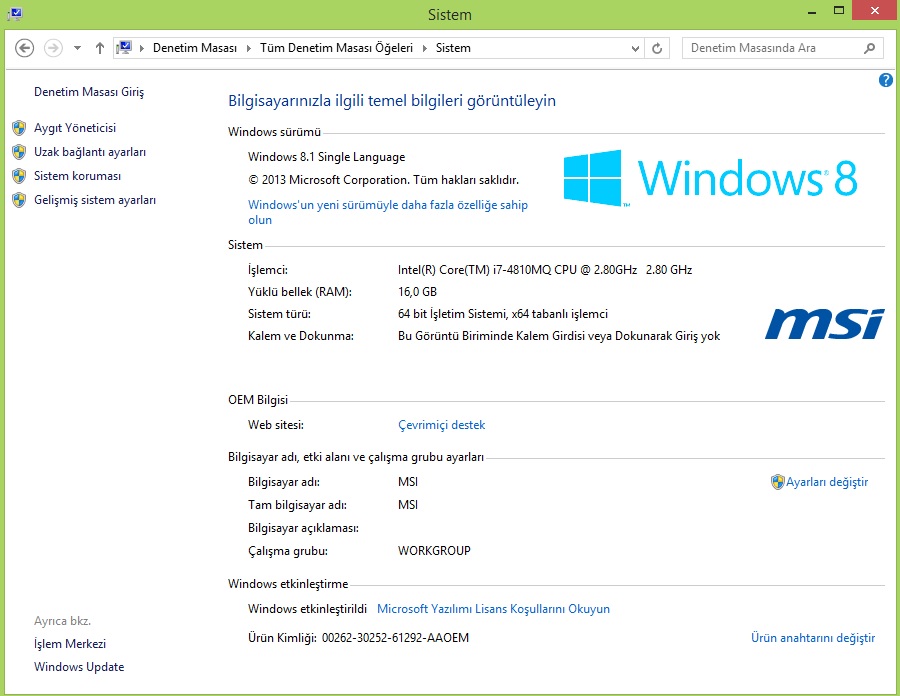The width and height of the screenshot is (900, 696).
Task: Click the page heading Bilgisayarınızla ilgili temel bilgileri
Action: click(392, 101)
